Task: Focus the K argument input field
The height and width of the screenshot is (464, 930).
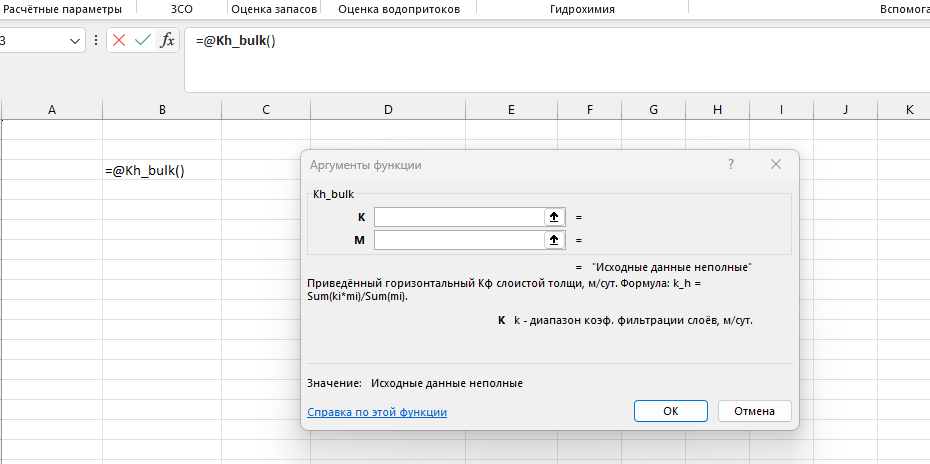Action: [x=459, y=217]
